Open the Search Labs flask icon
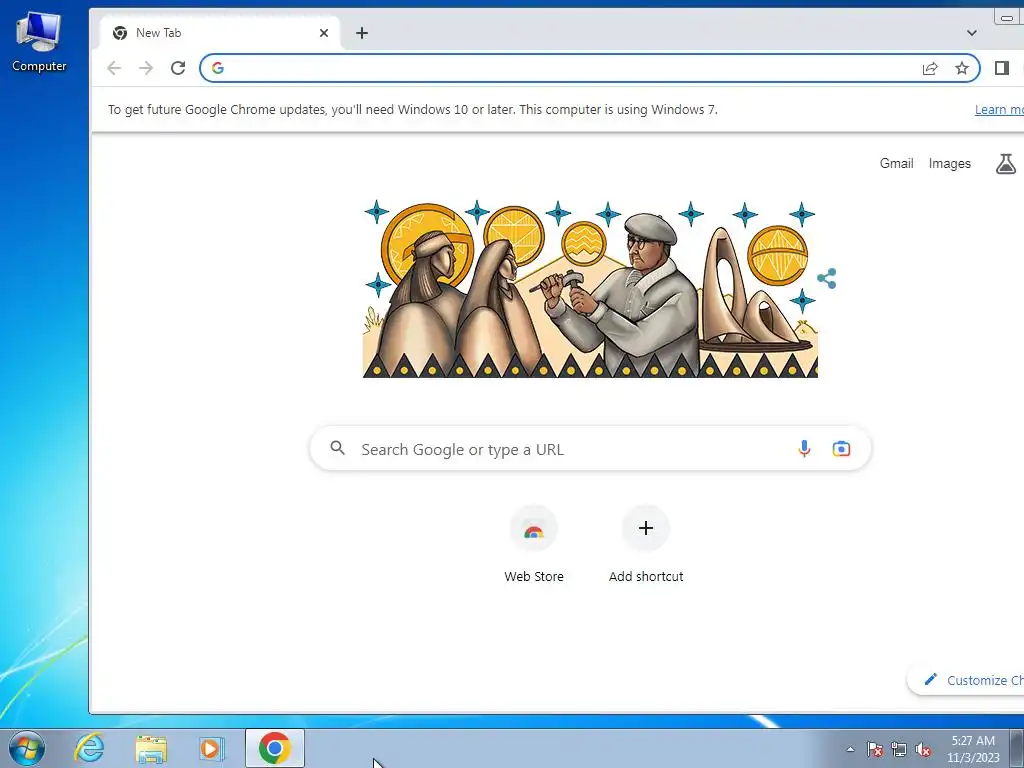This screenshot has height=768, width=1024. coord(1006,163)
